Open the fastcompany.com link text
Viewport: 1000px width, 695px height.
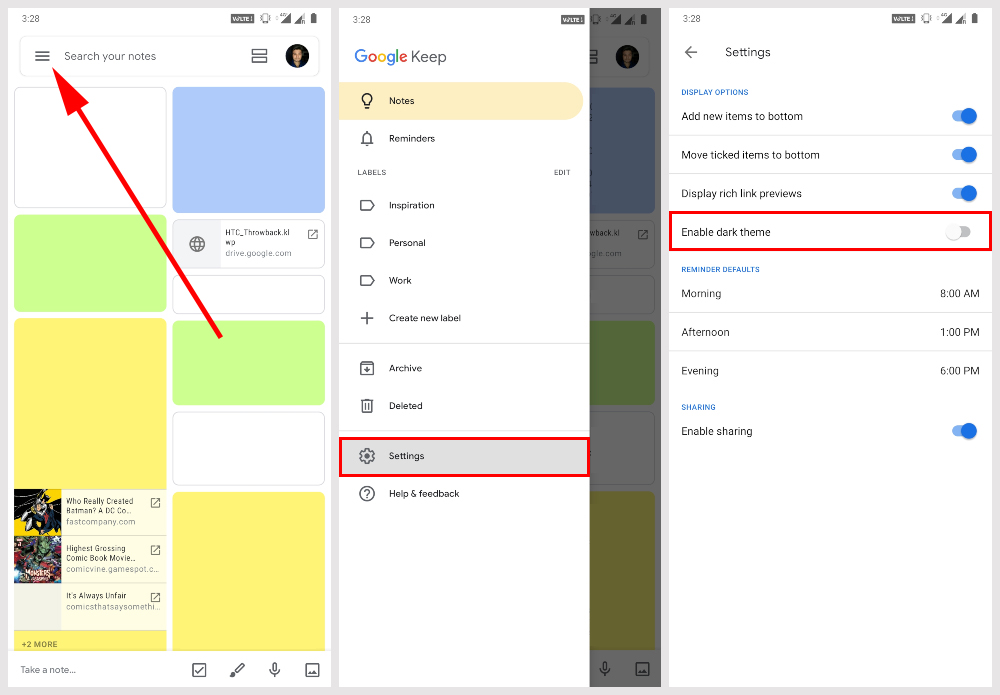coord(101,522)
